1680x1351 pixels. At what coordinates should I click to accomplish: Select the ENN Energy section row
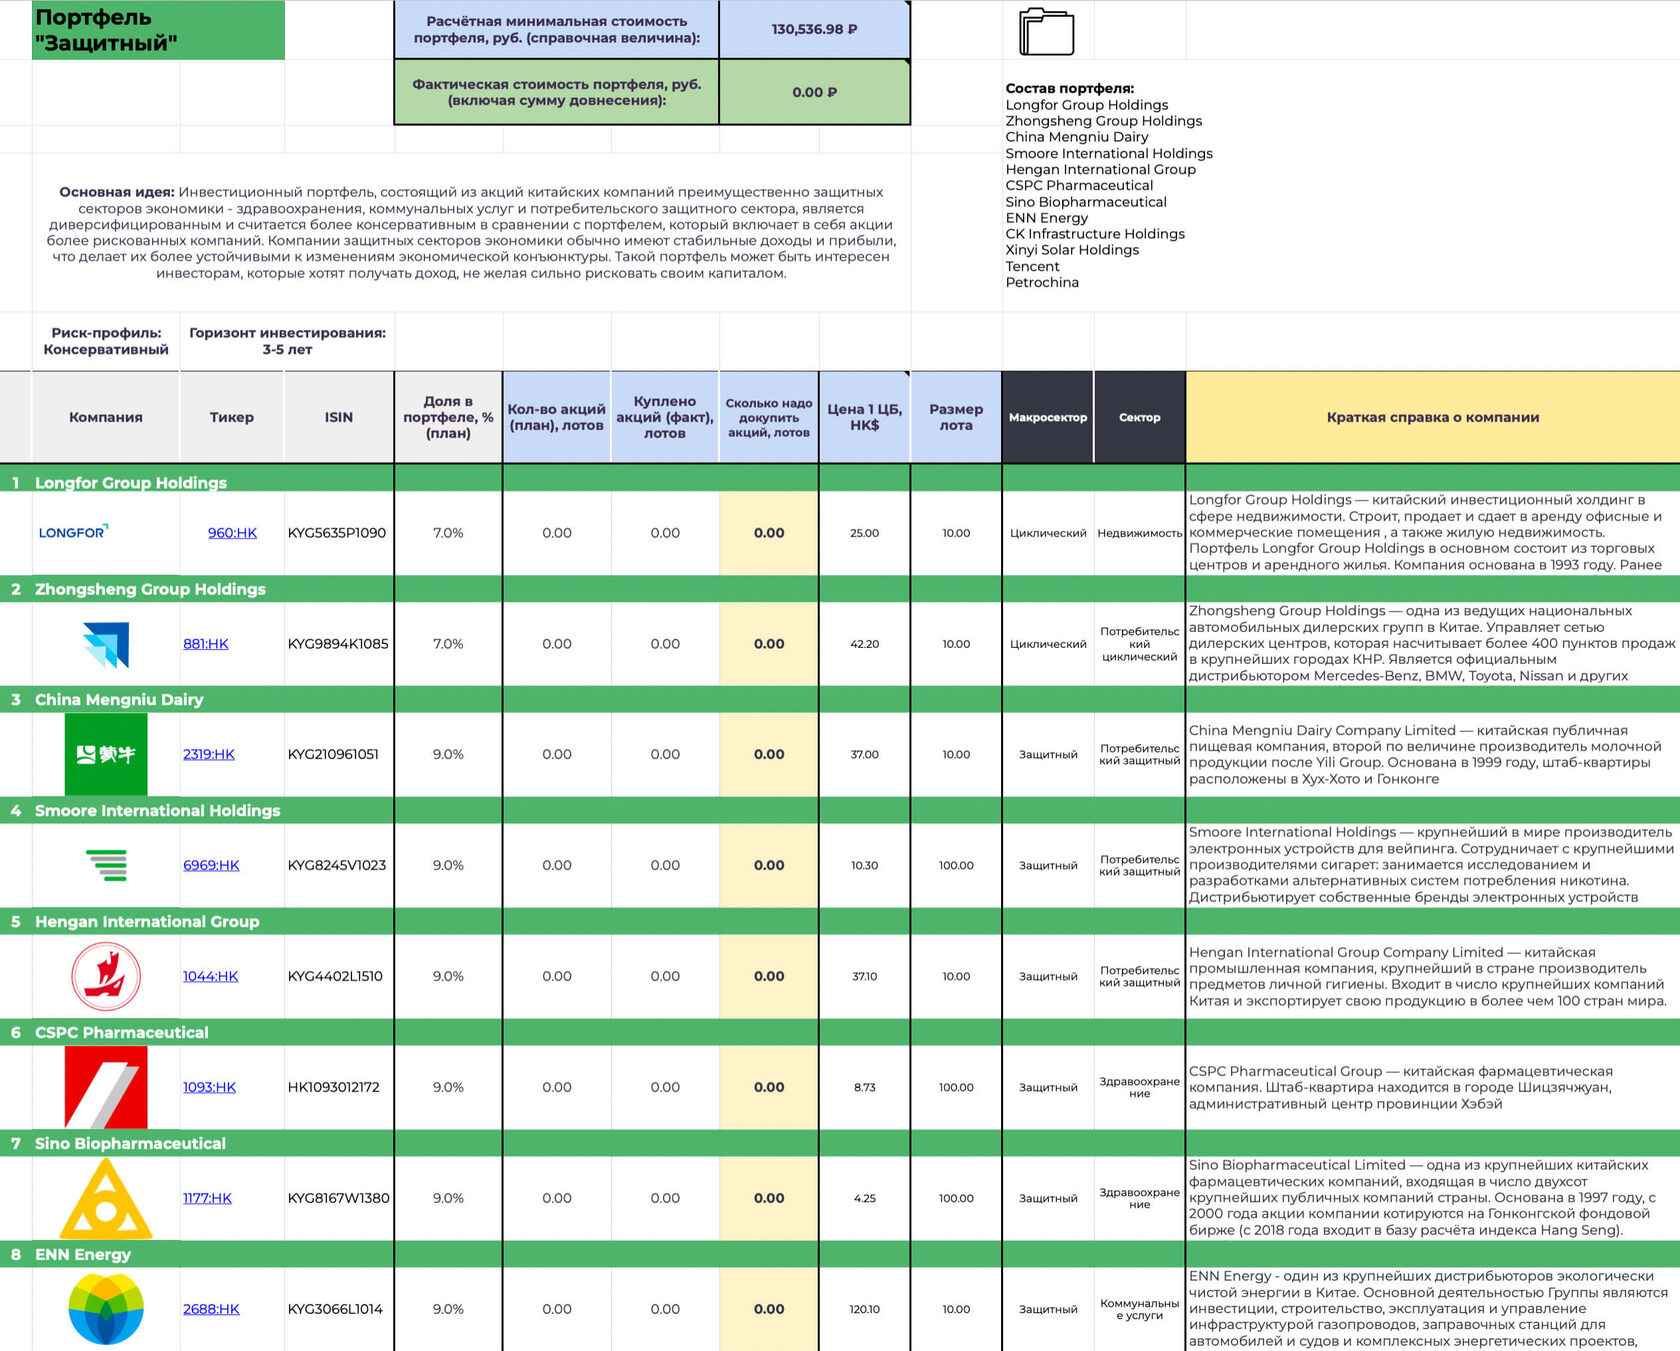click(840, 1254)
